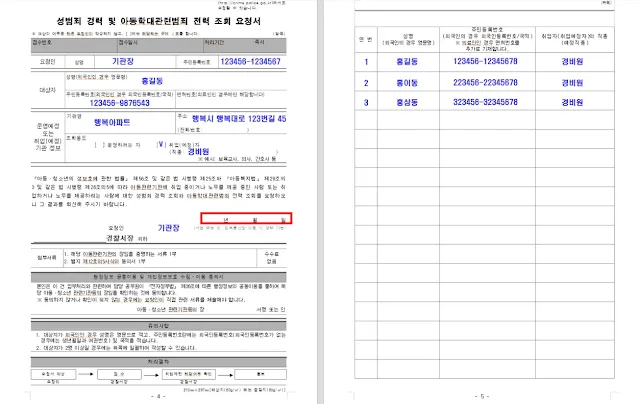Screen dimensions: 639x404
Task: Click the 대상자 section label
Action: 47,90
